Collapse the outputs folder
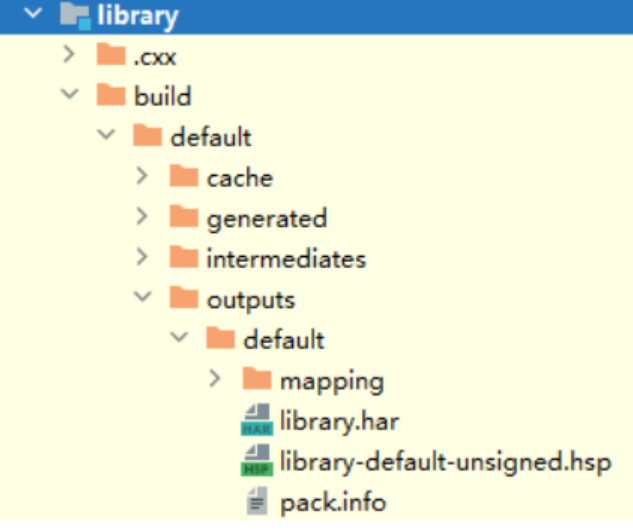 (143, 299)
